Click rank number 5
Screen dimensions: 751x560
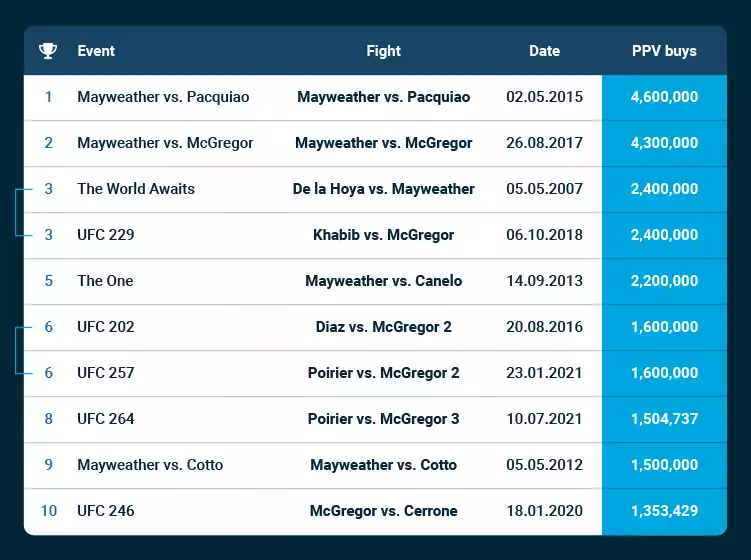[48, 281]
